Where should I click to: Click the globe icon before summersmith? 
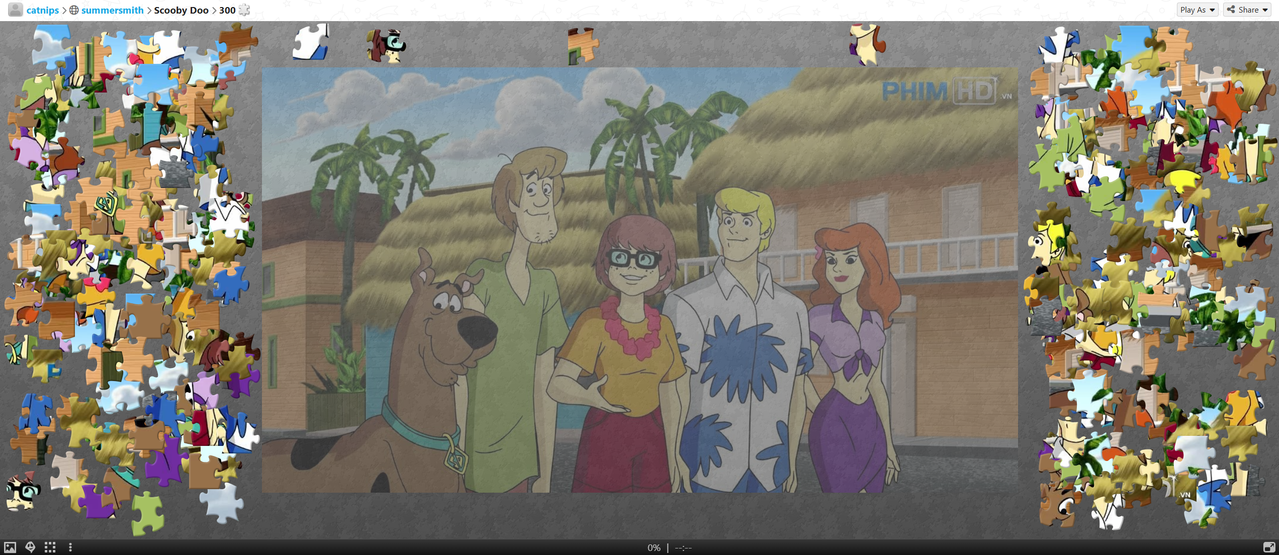74,10
